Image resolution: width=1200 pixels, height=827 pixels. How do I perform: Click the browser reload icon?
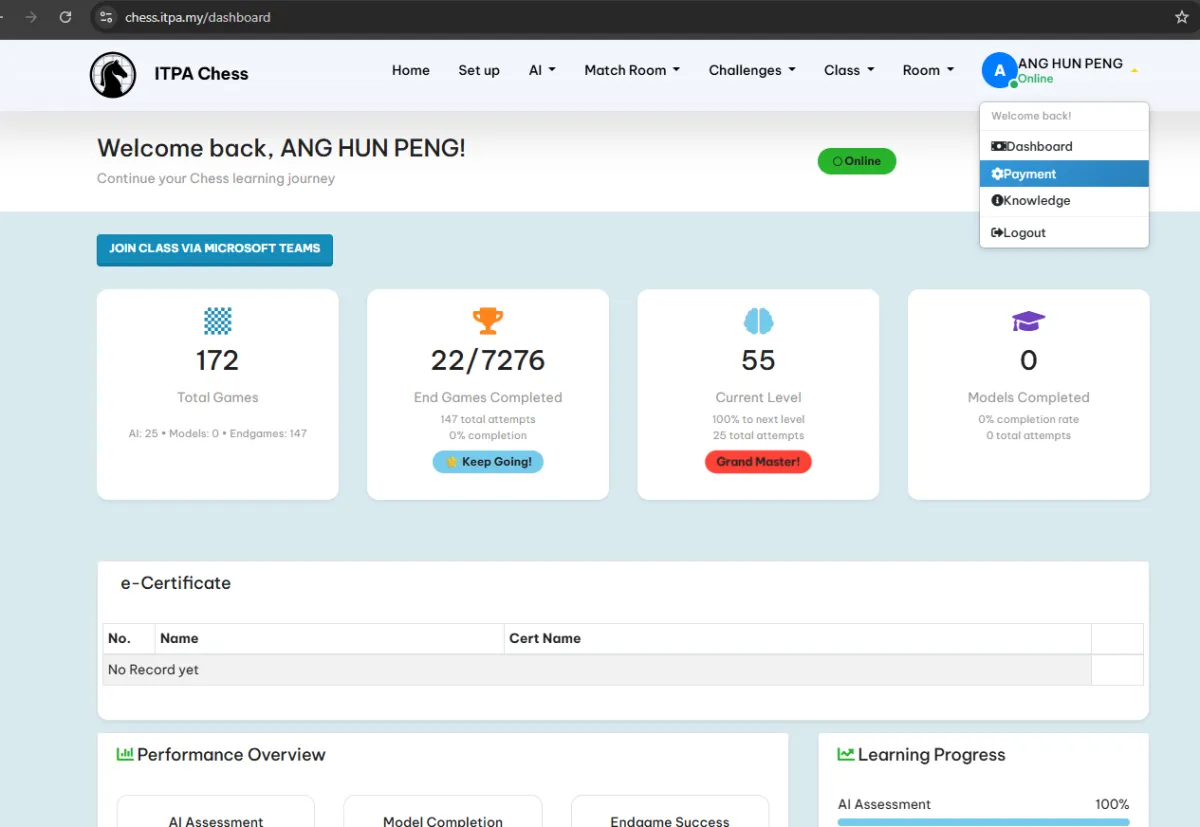(x=65, y=17)
